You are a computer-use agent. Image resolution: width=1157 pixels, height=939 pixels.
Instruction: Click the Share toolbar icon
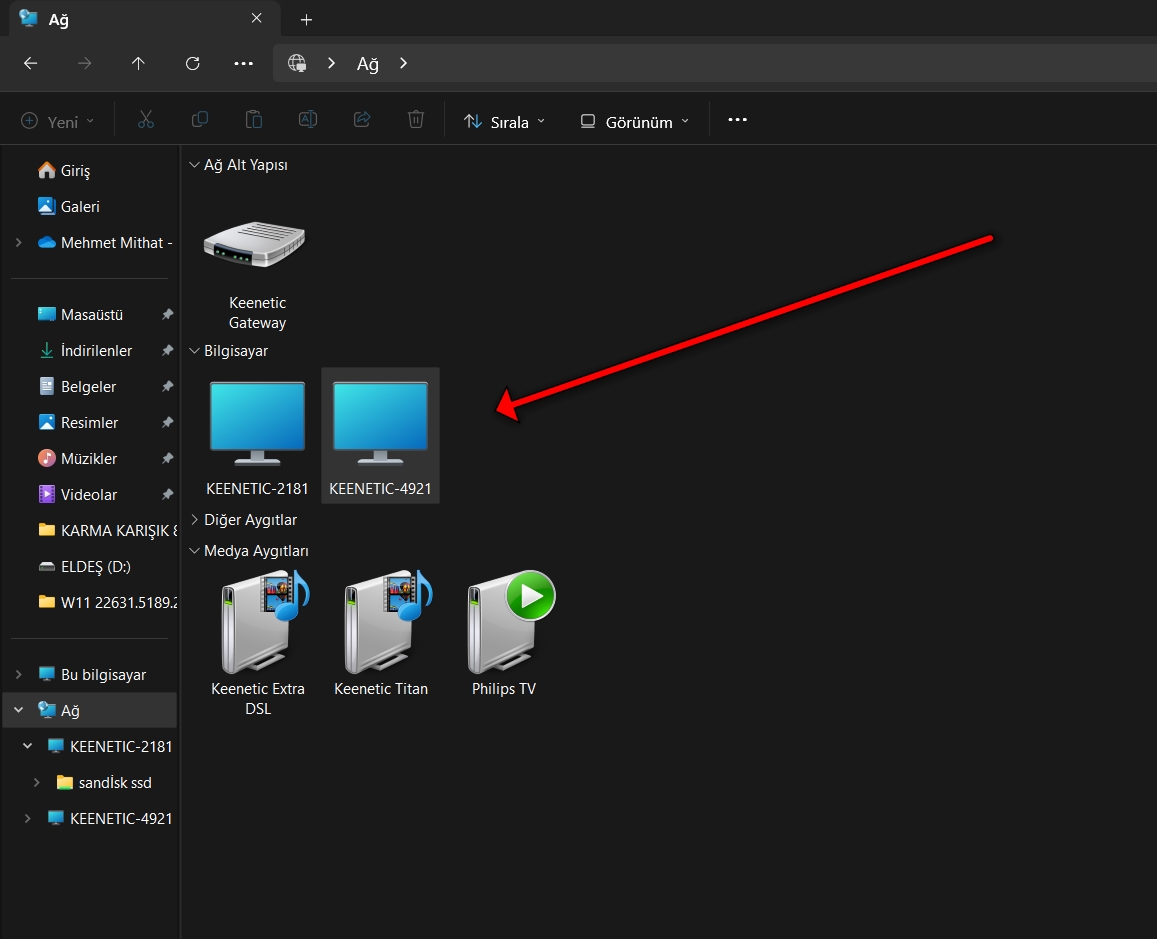(362, 119)
